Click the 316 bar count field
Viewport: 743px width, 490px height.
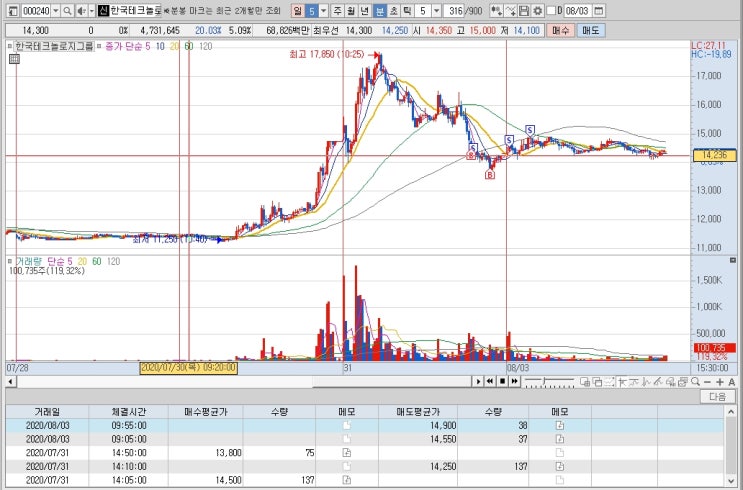453,10
